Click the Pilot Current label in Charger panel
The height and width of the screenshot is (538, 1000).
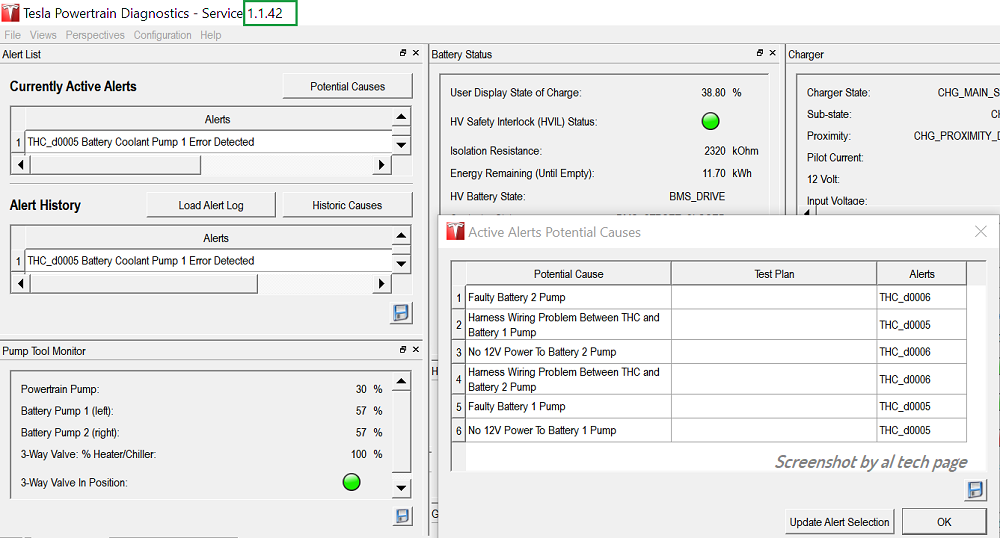pyautogui.click(x=835, y=157)
